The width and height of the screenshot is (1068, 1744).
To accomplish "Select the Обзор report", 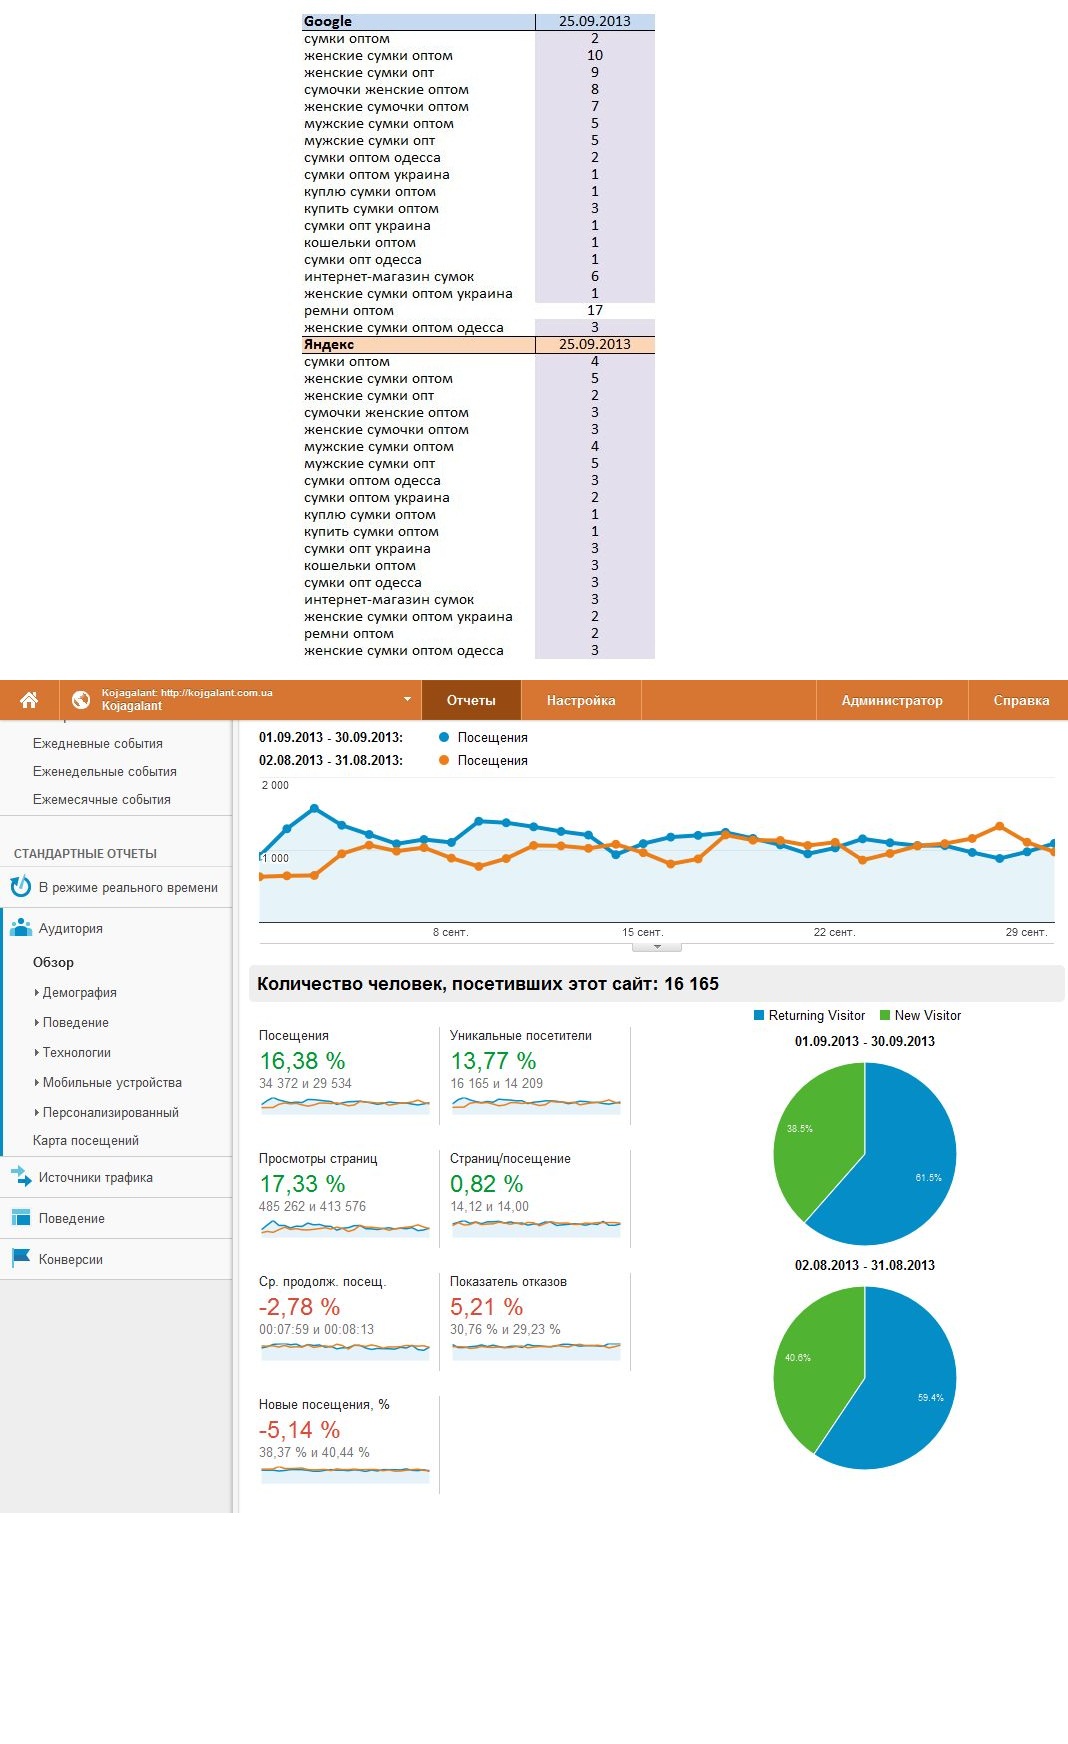I will click(53, 962).
